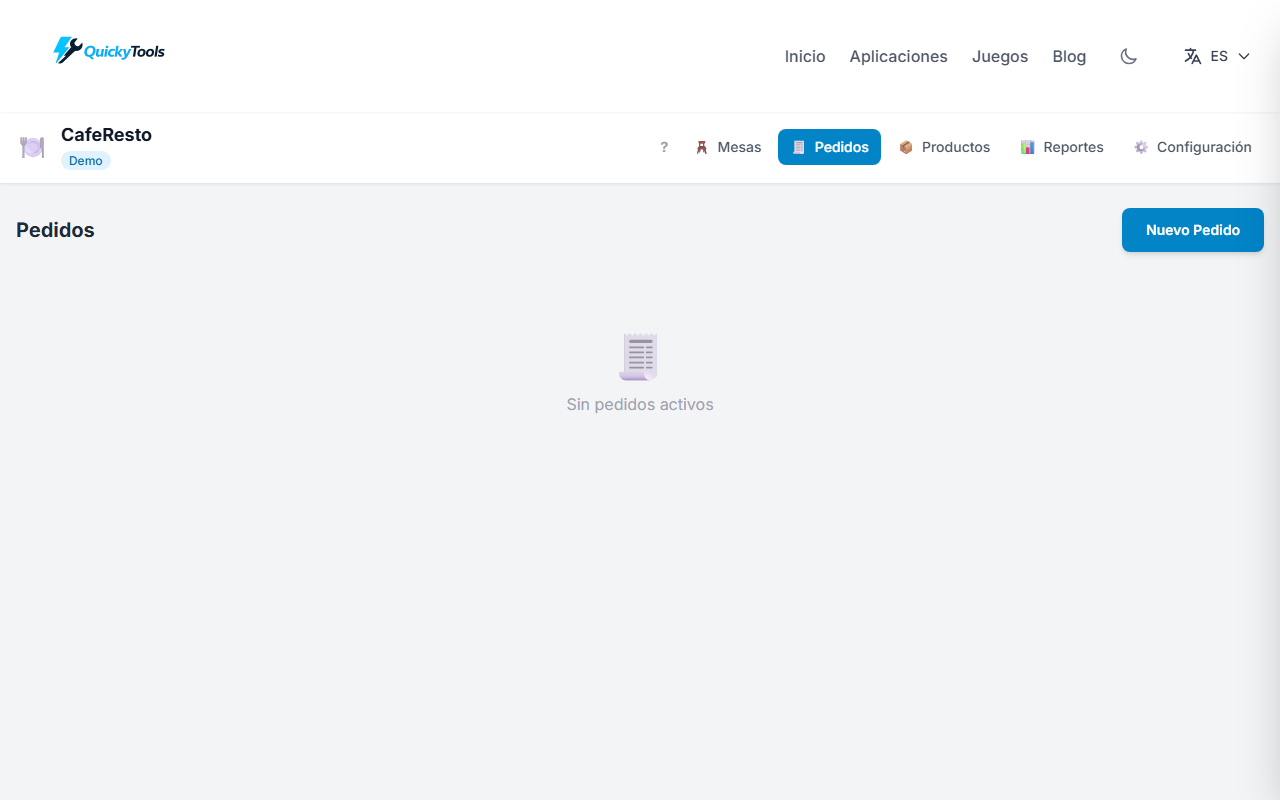This screenshot has height=800, width=1280.
Task: Click the CafeResto restaurant plate icon
Action: click(32, 147)
